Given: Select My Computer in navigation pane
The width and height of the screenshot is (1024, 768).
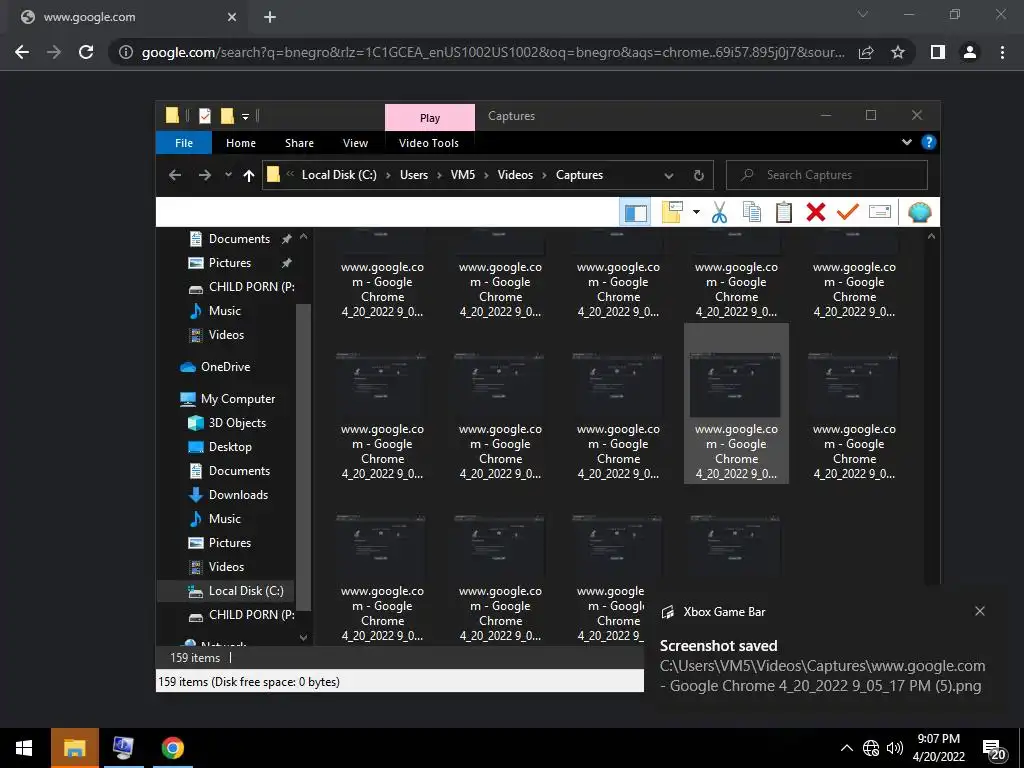Looking at the screenshot, I should tap(238, 398).
